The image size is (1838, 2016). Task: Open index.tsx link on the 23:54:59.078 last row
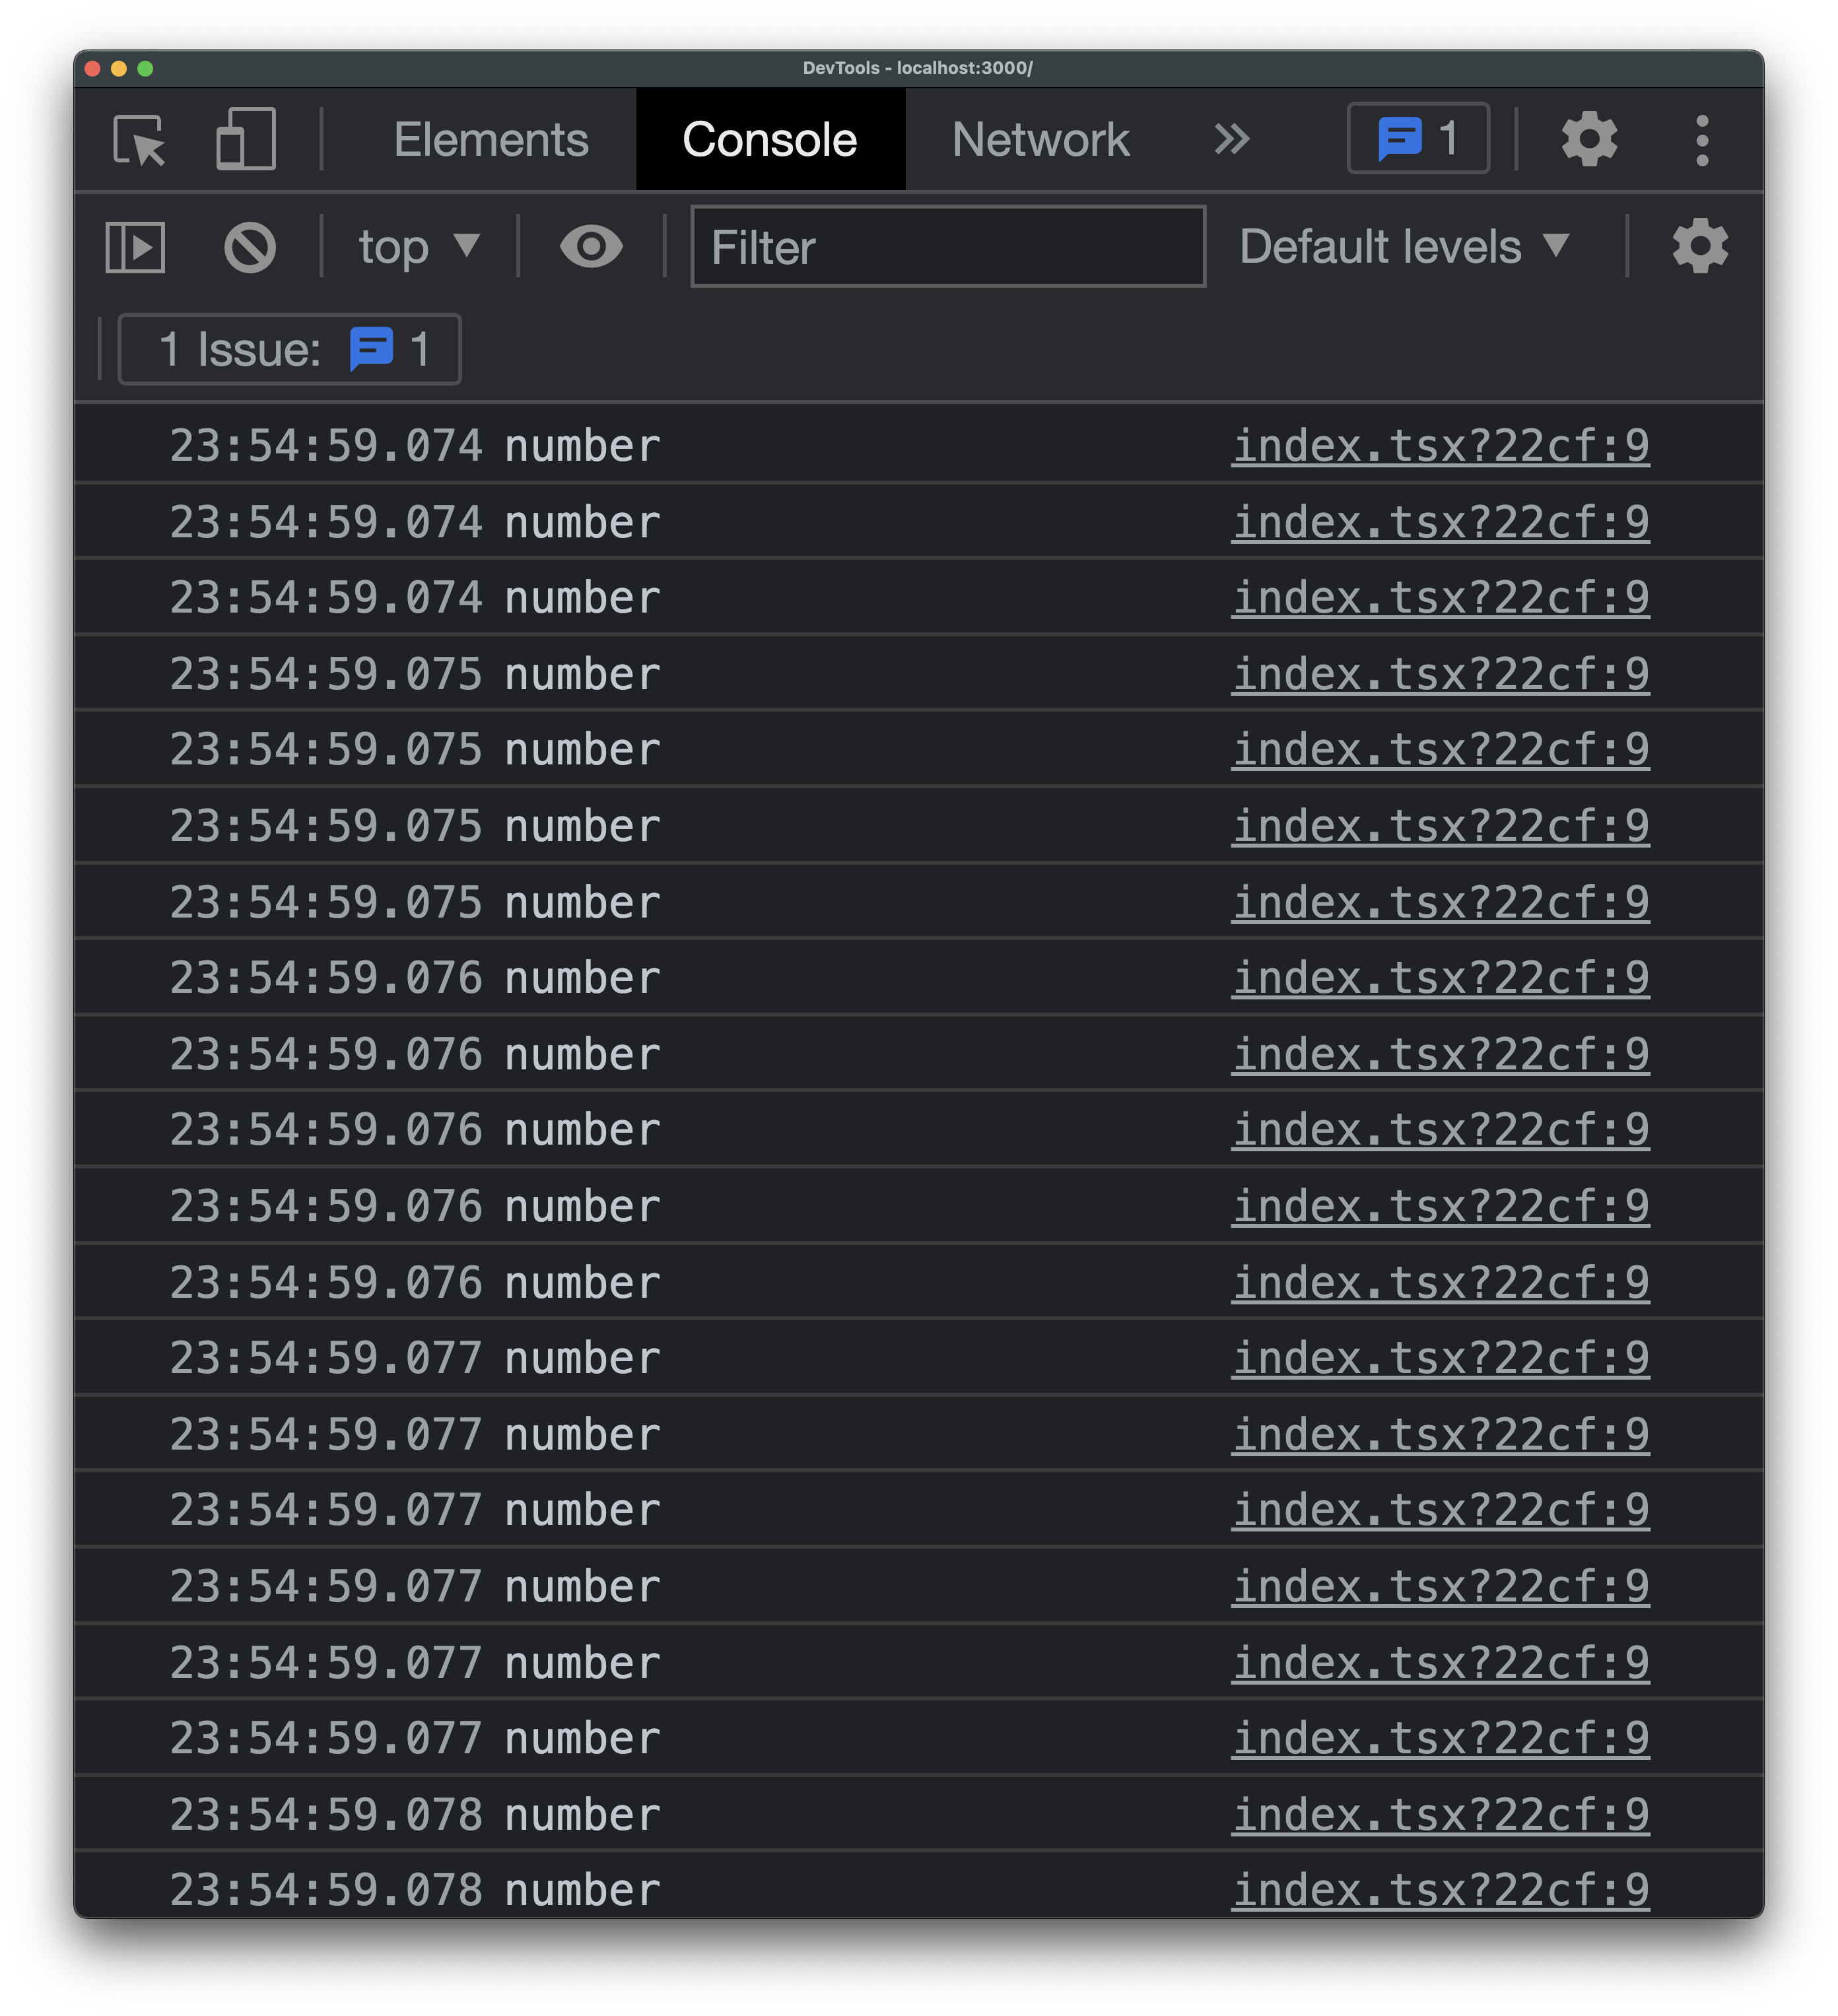[x=1440, y=1890]
